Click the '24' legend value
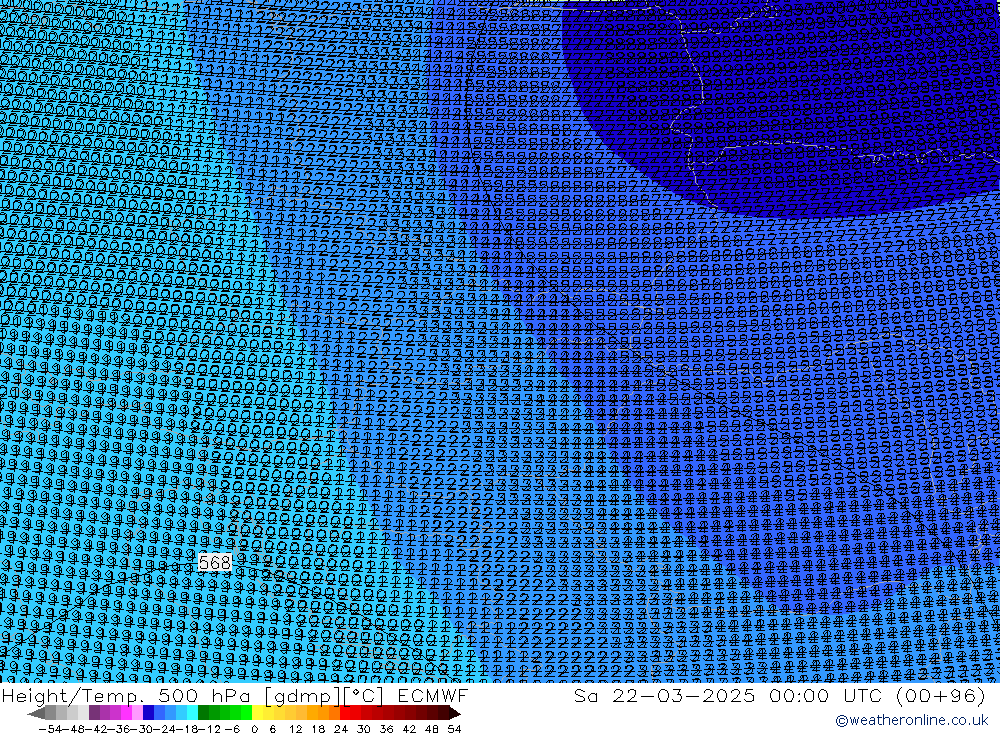 (x=341, y=728)
